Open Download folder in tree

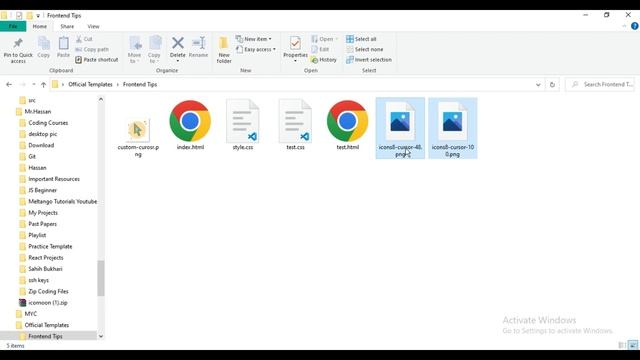click(37, 145)
